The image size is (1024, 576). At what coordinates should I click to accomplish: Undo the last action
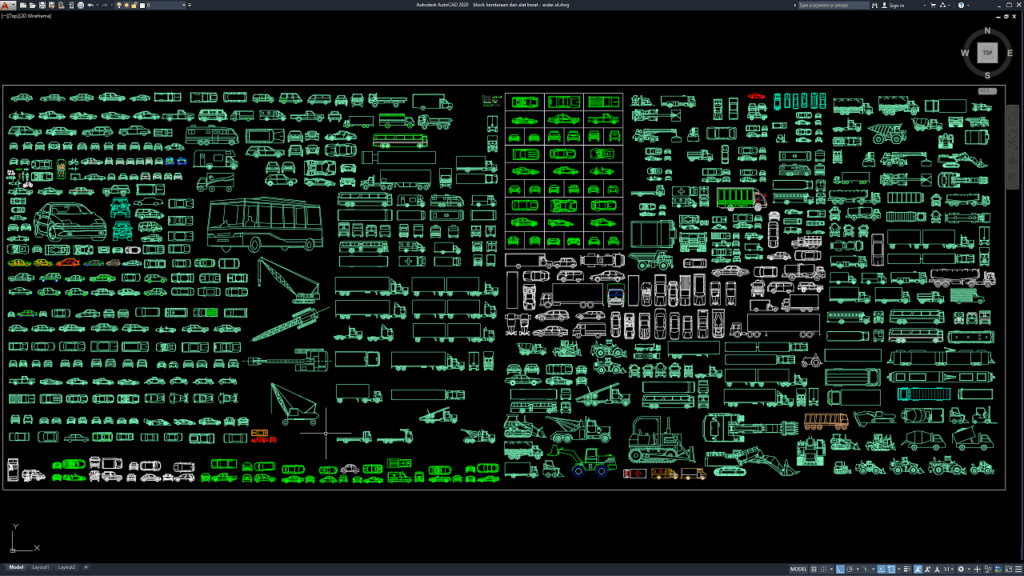[x=91, y=6]
